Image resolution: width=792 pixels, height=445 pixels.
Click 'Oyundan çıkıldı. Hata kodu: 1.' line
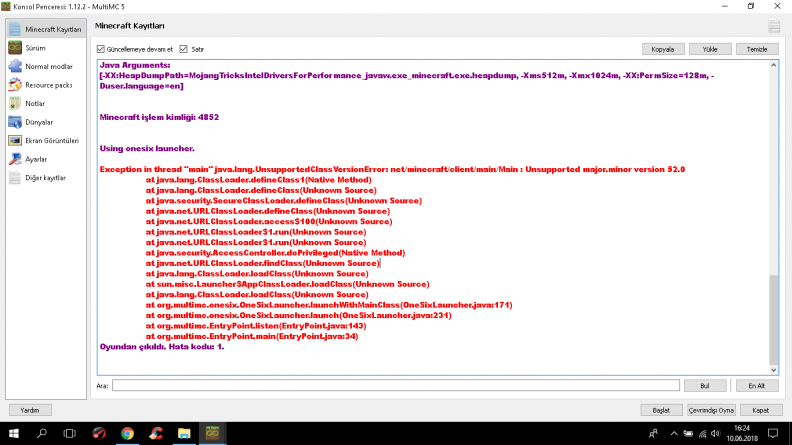coord(162,347)
